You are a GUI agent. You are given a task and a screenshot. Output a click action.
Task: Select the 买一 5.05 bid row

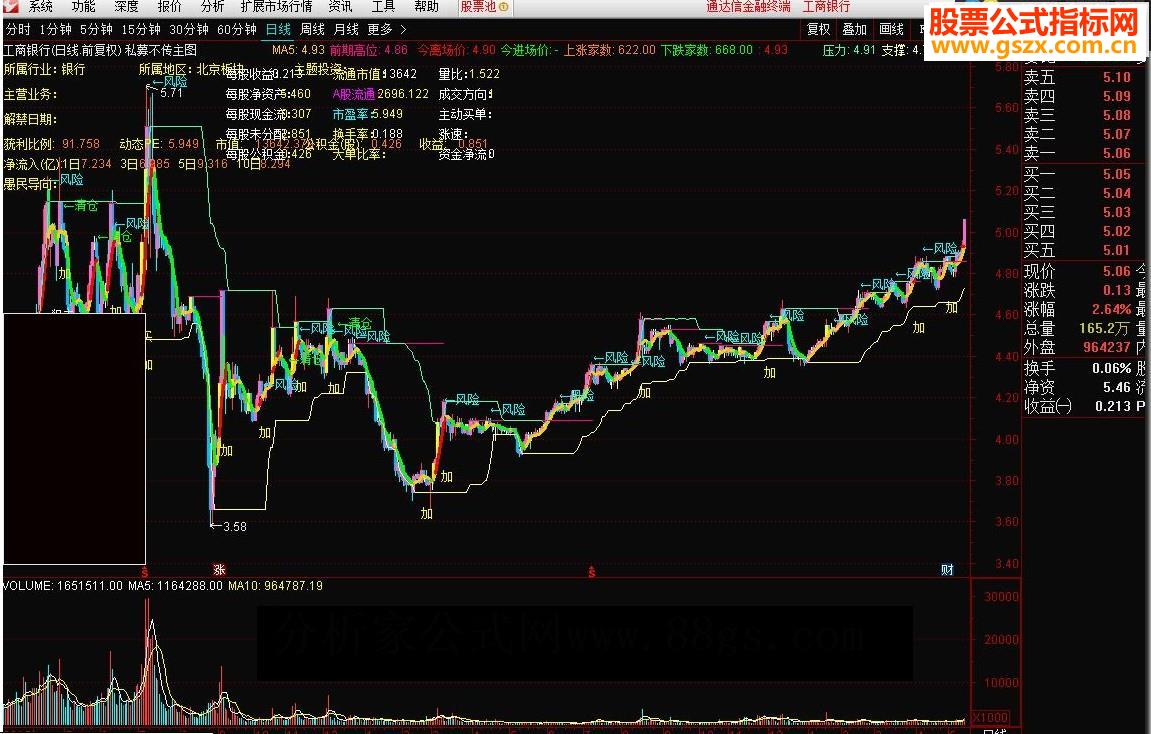pyautogui.click(x=1078, y=174)
